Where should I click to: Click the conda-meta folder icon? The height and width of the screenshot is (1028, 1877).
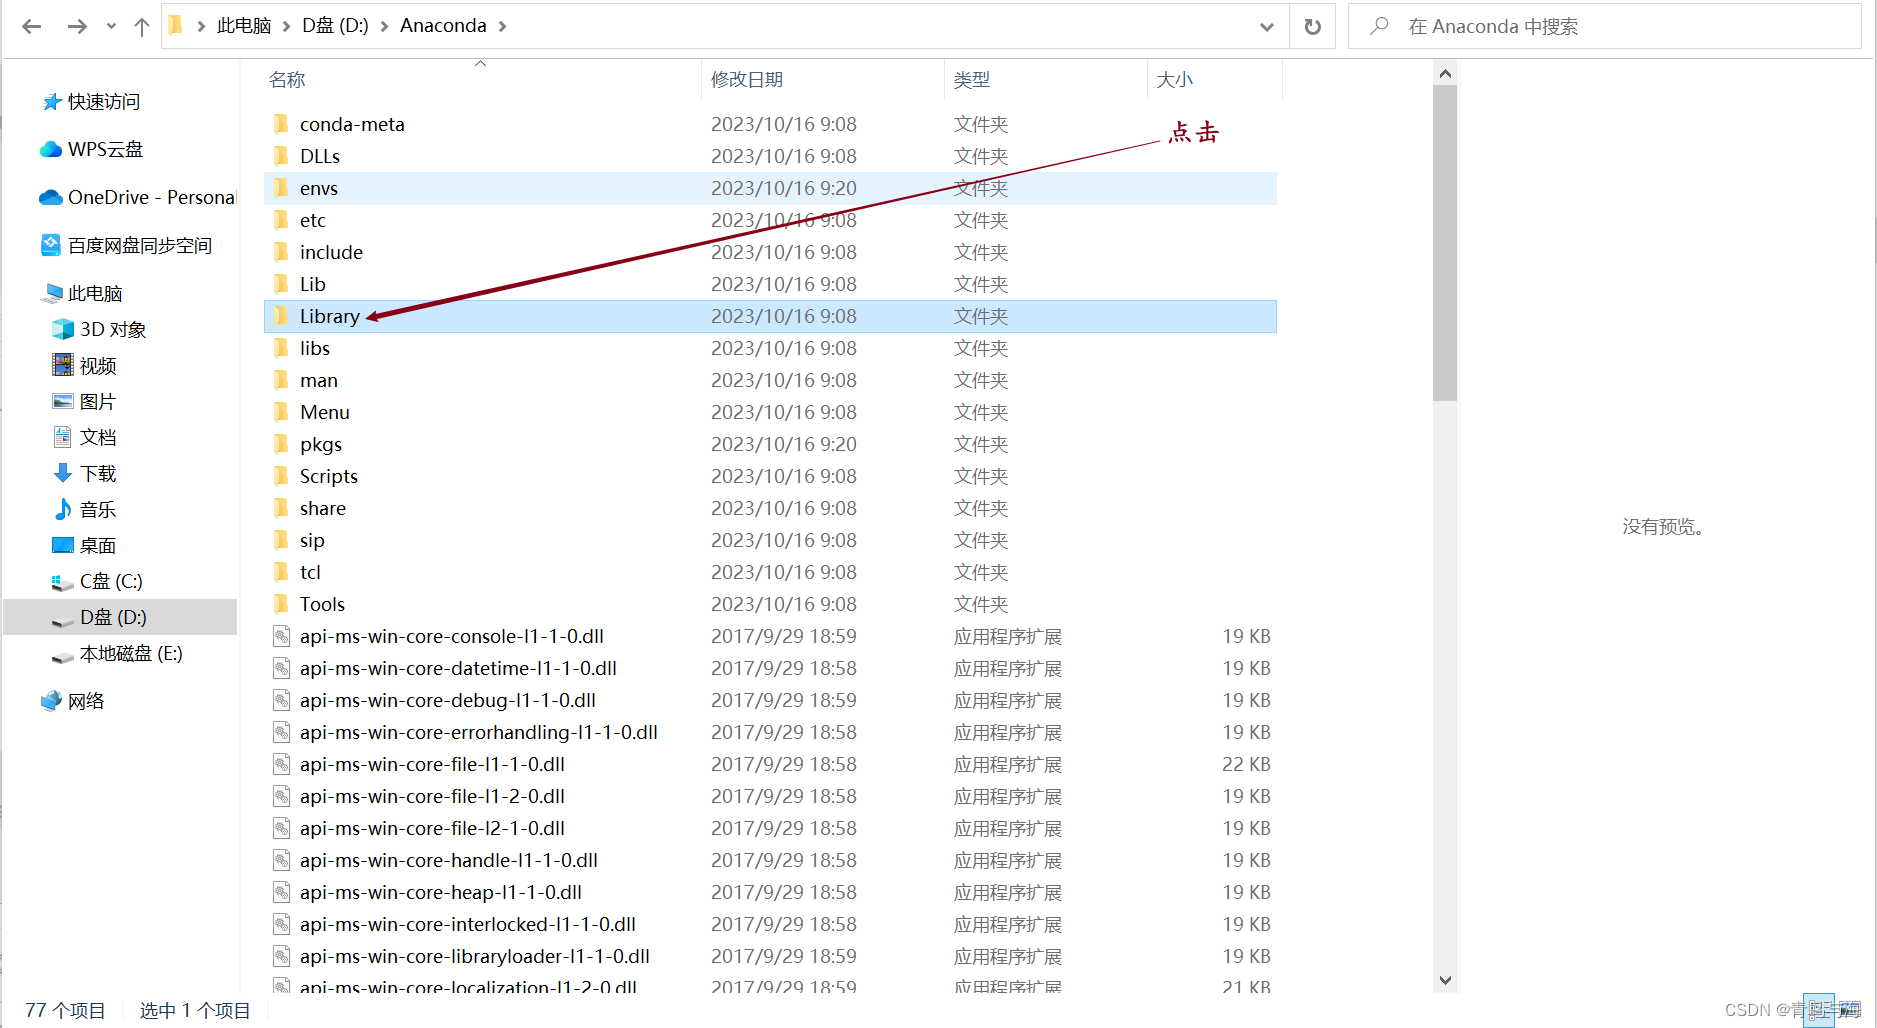281,124
